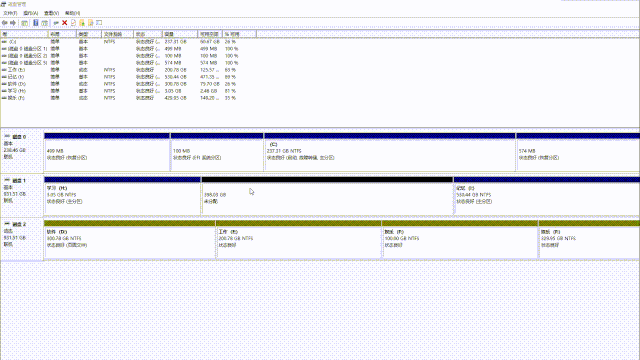Select the (F:) 100.00 GB volume on Disk 2
Image resolution: width=640 pixels, height=360 pixels.
[x=460, y=239]
